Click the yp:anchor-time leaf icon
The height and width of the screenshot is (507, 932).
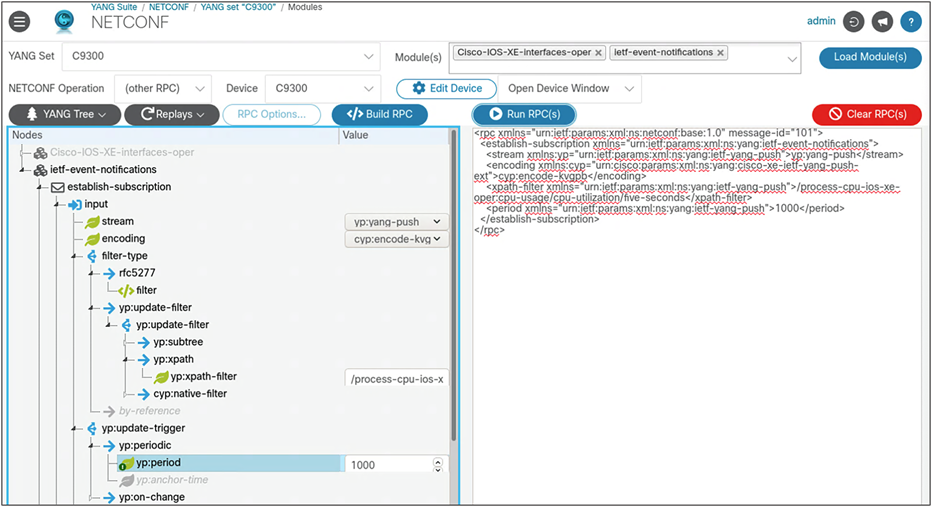click(127, 480)
